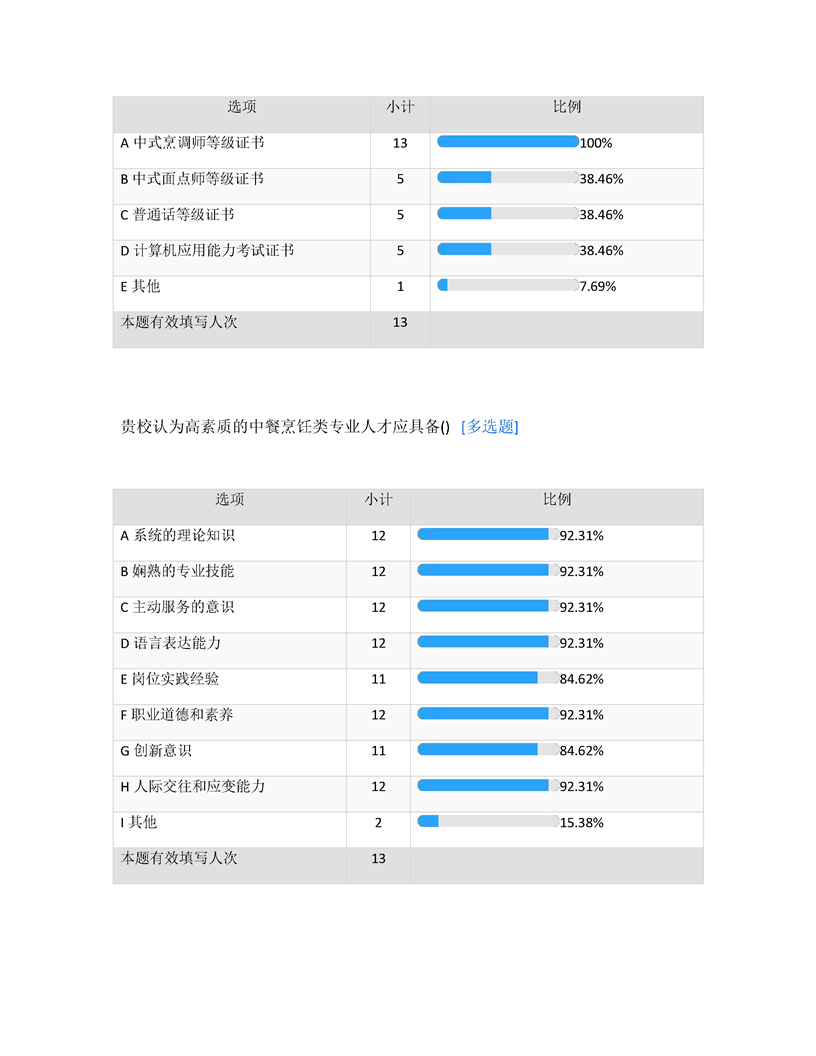The height and width of the screenshot is (1056, 816).
Task: Select option A 系统的理论知识
Action: [177, 535]
